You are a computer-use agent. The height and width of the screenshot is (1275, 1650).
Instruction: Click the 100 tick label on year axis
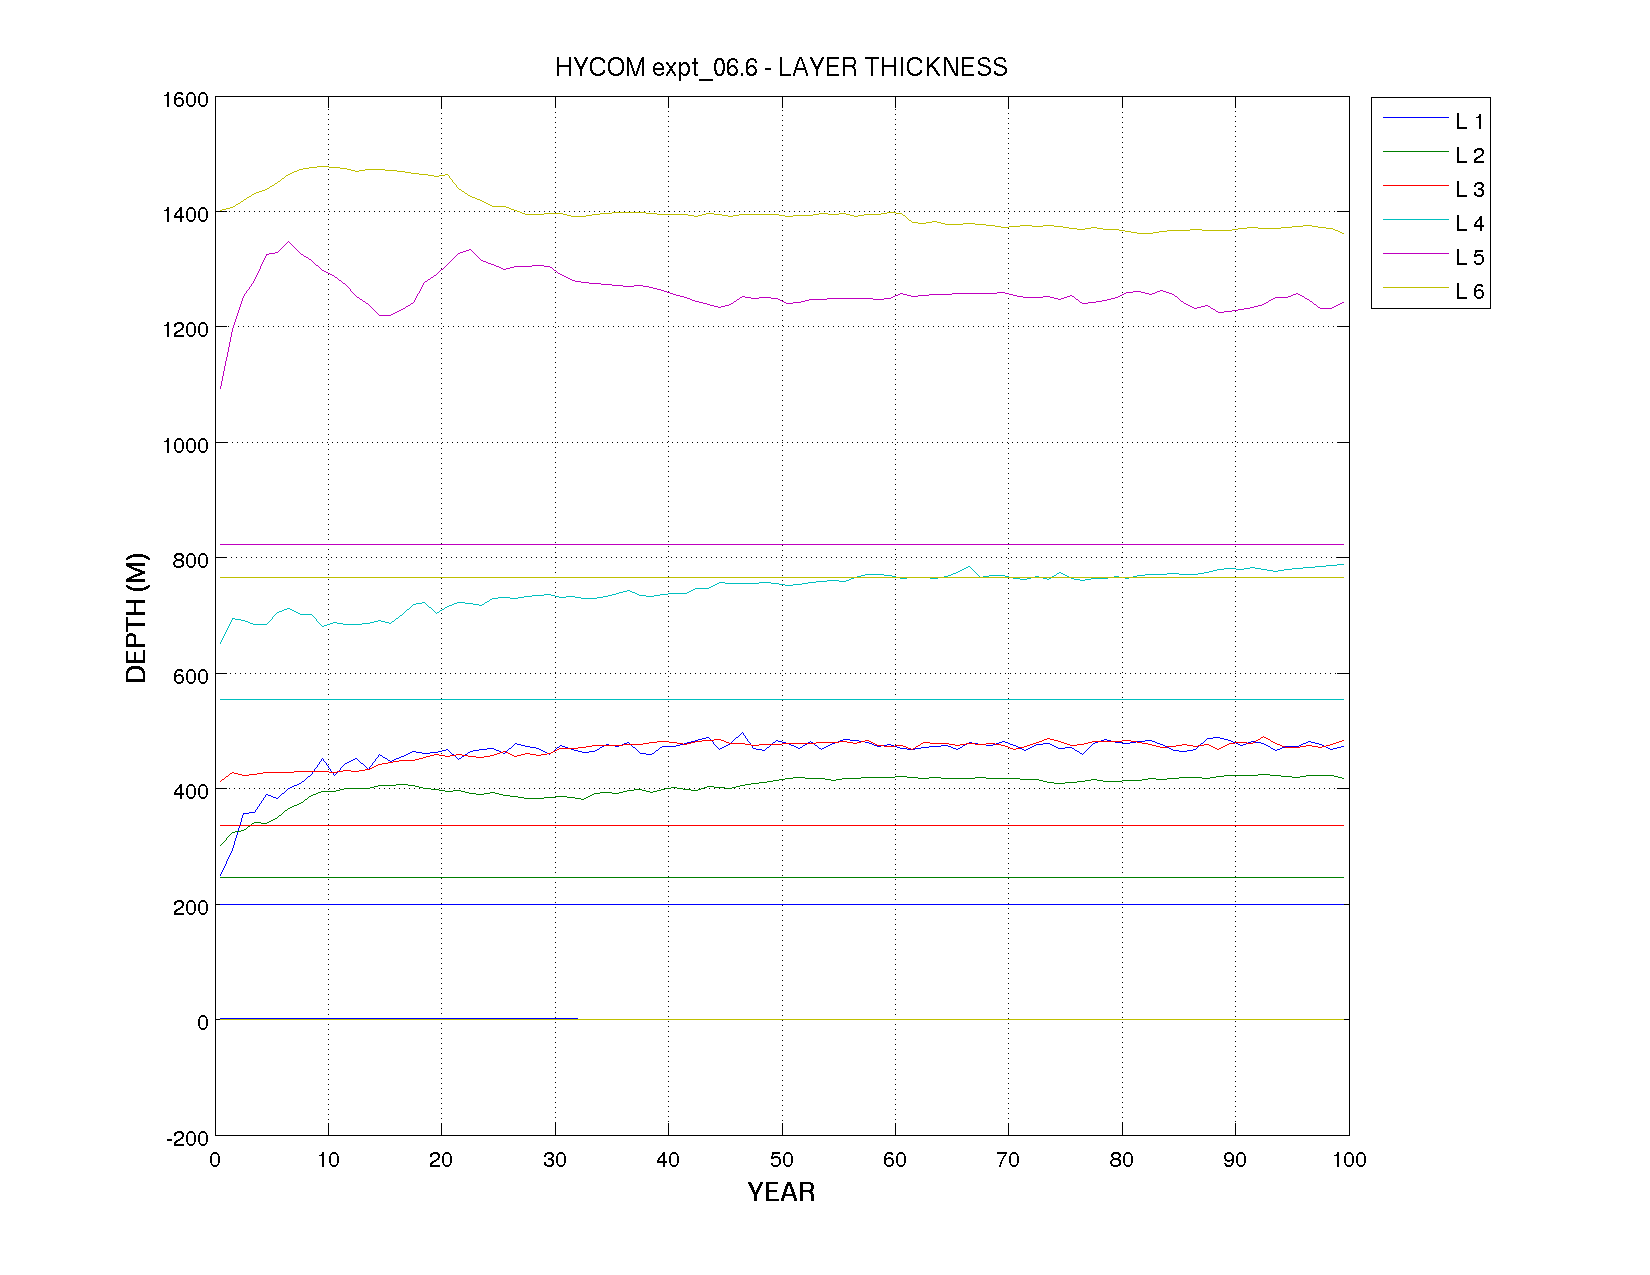pyautogui.click(x=1349, y=1160)
